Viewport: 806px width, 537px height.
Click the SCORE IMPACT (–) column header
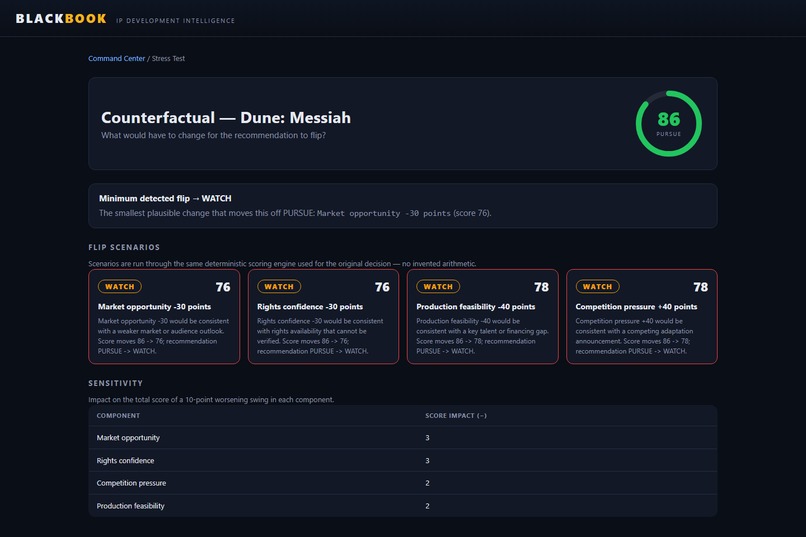pyautogui.click(x=456, y=416)
